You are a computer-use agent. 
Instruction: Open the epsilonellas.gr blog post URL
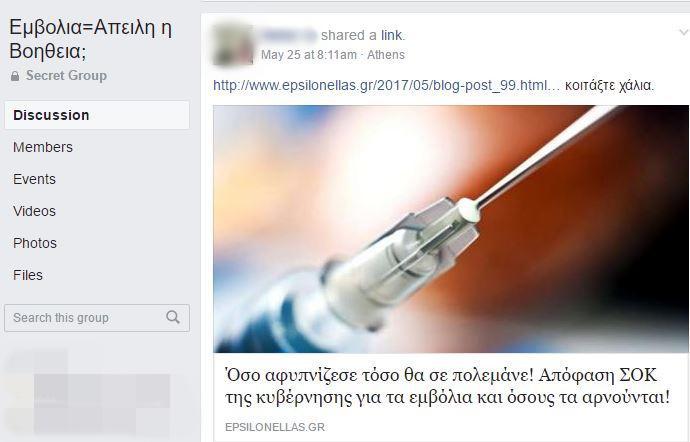386,85
